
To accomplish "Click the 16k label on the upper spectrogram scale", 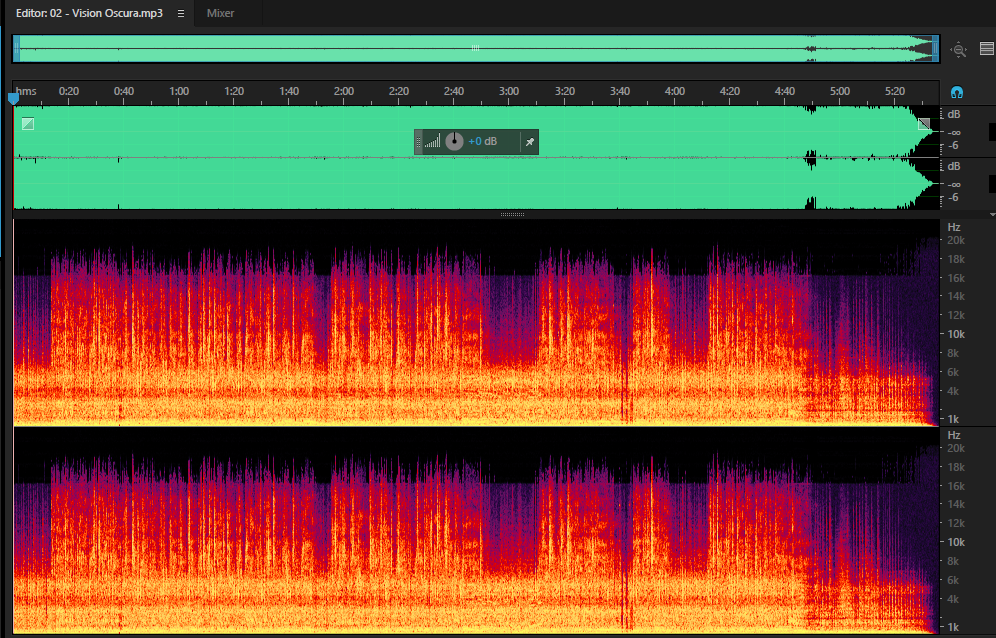I will pos(956,278).
